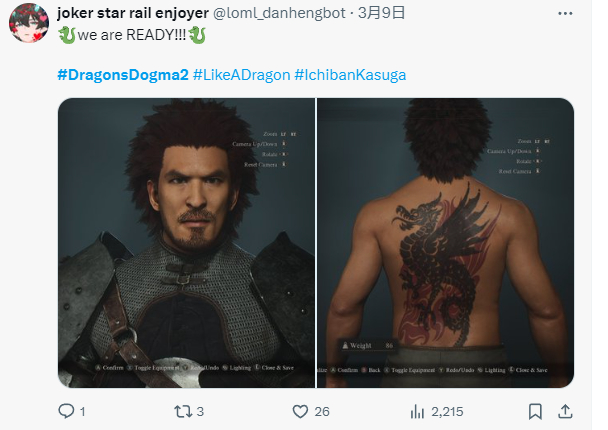Bookmark this tweet
This screenshot has width=608, height=430.
(536, 411)
